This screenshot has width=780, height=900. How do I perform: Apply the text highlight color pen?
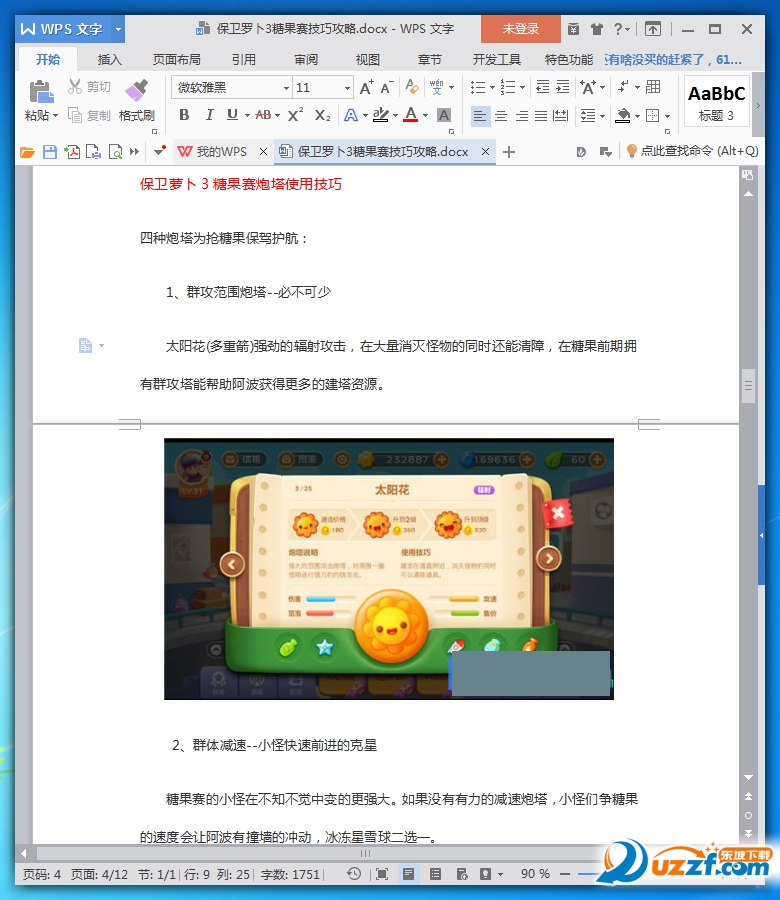[381, 115]
